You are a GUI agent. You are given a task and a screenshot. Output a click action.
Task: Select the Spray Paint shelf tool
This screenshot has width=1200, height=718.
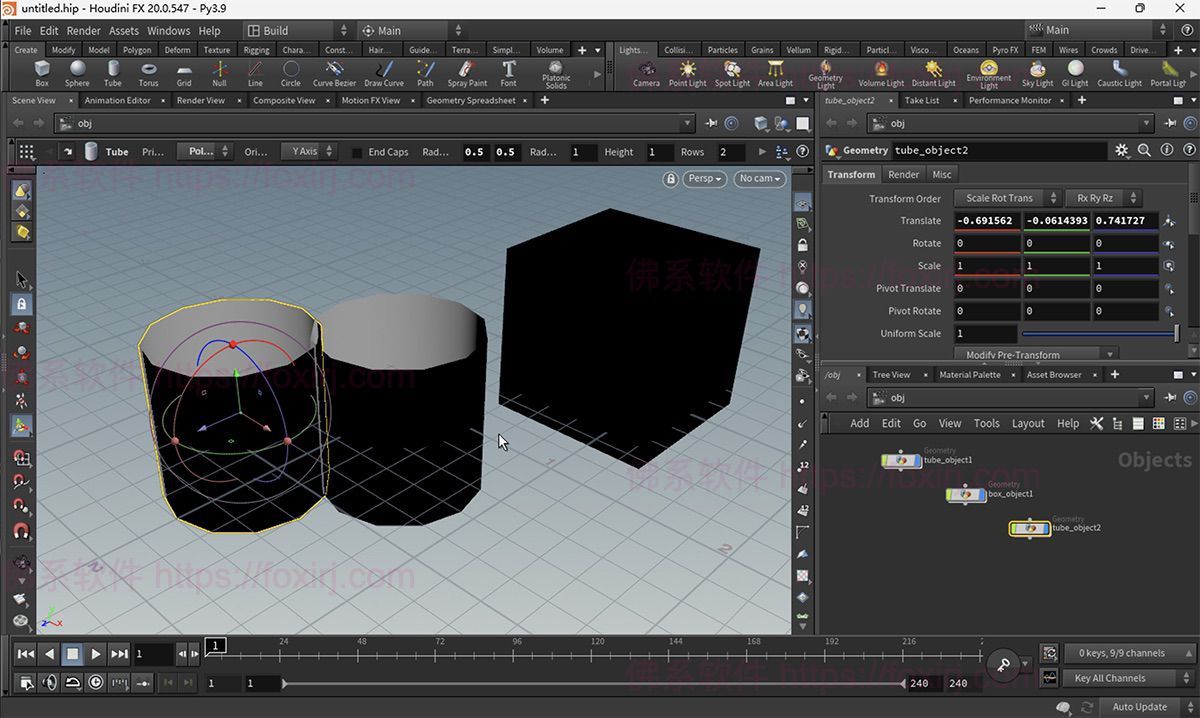pyautogui.click(x=466, y=72)
